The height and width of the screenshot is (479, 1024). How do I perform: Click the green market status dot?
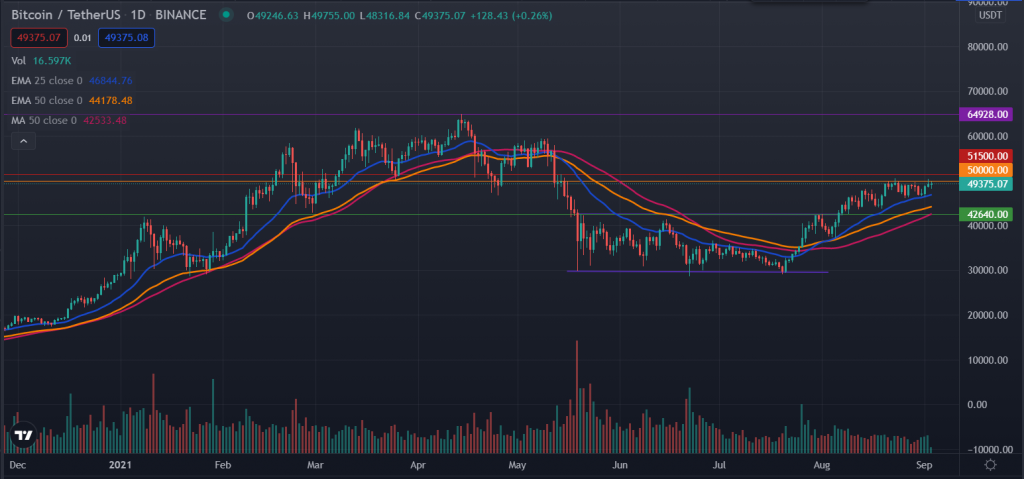tap(226, 14)
